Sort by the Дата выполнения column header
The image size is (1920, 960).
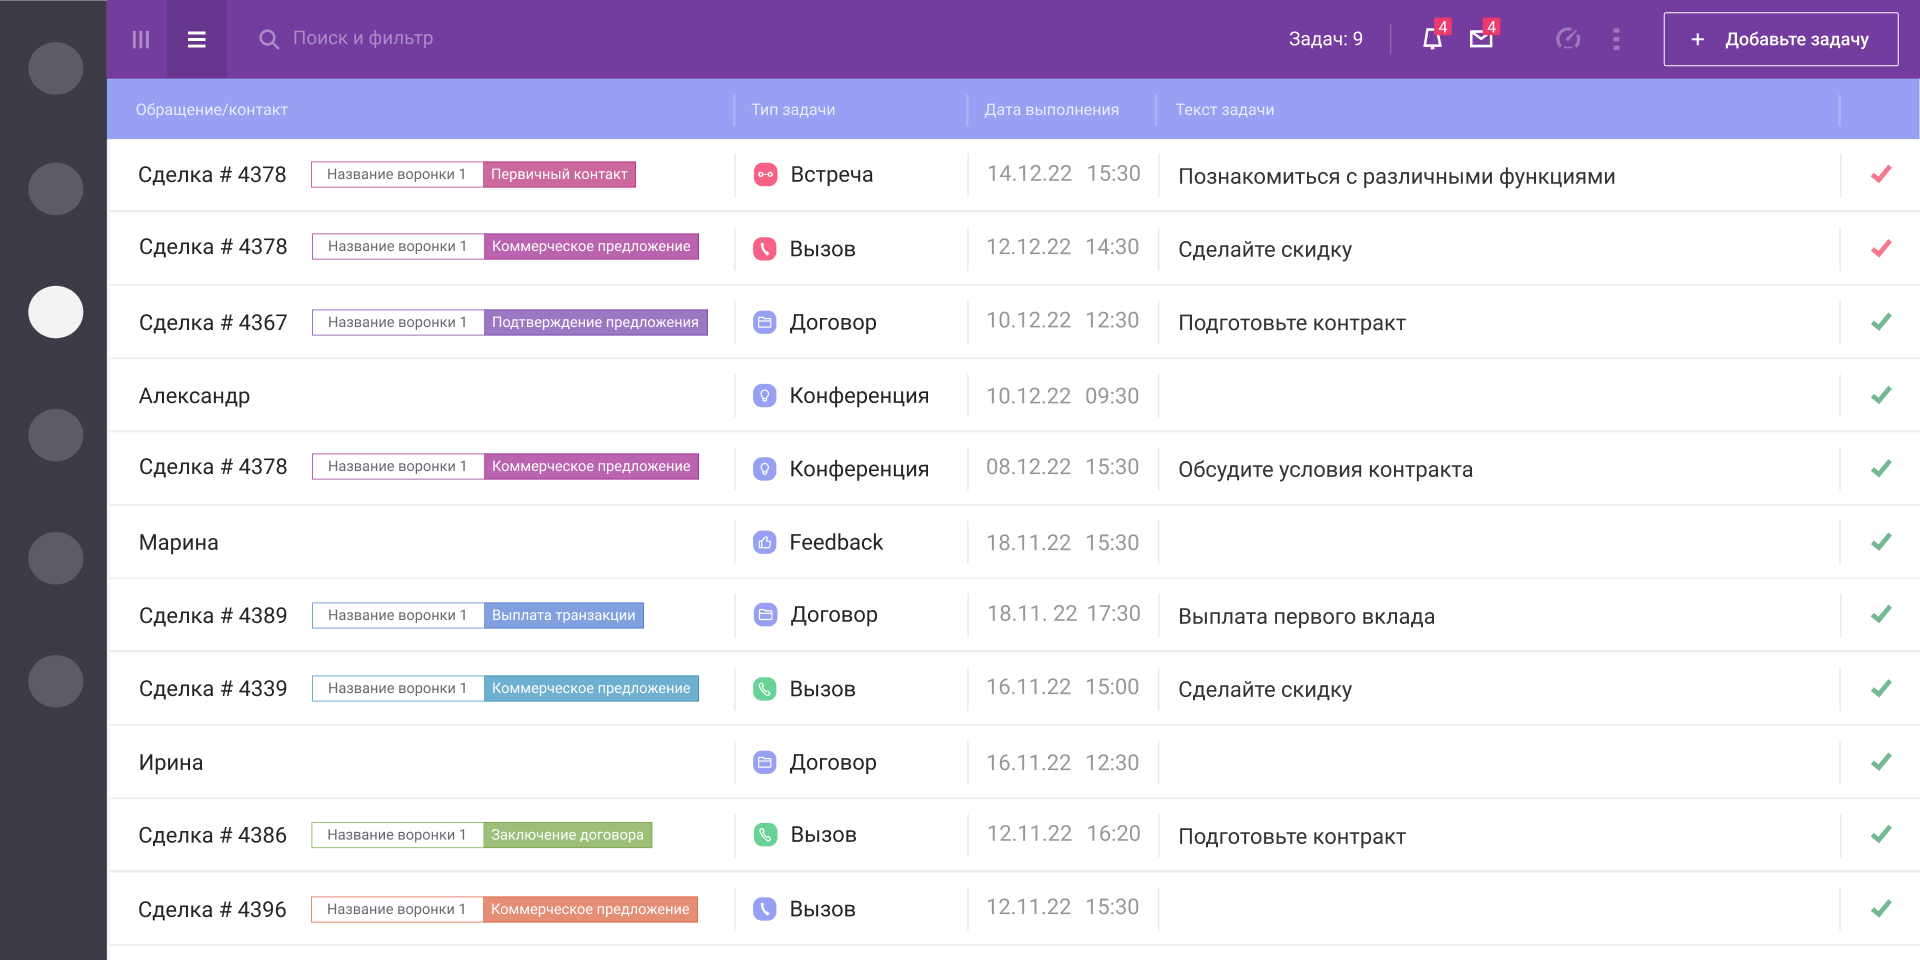click(1051, 110)
